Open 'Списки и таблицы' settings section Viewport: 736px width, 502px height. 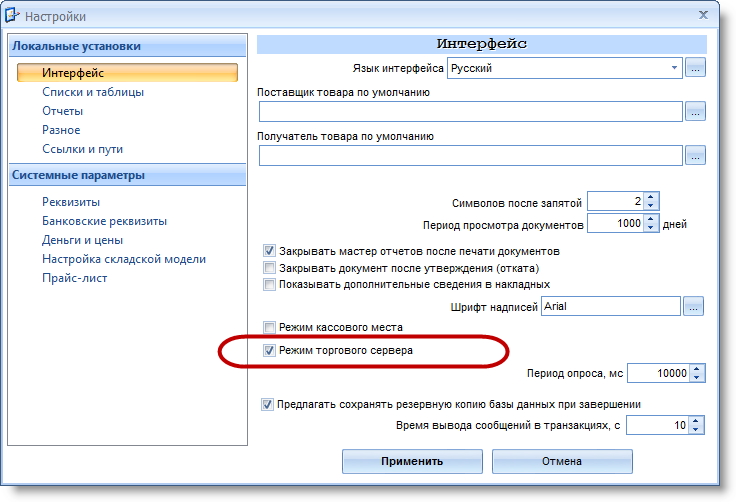click(x=93, y=92)
